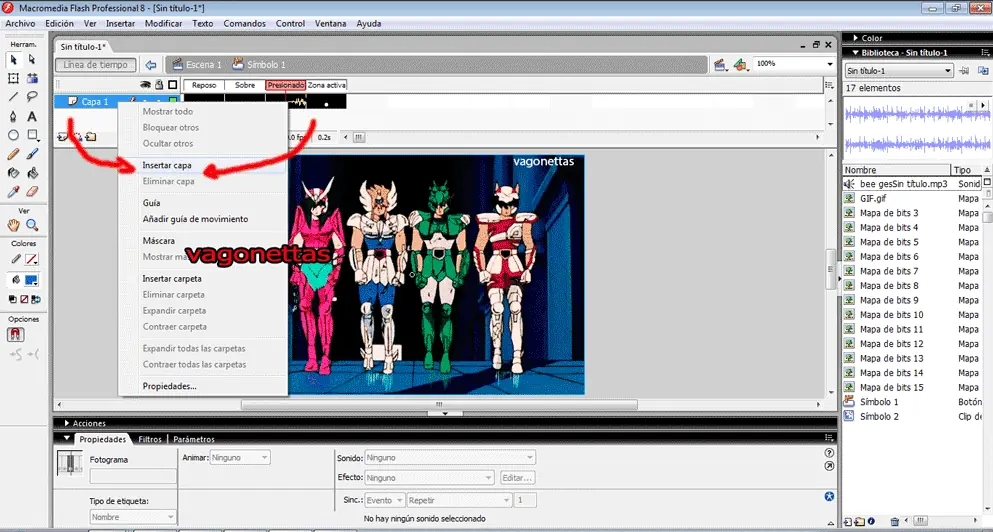Image resolution: width=993 pixels, height=532 pixels.
Task: Open the Modificar menu
Action: tap(163, 23)
